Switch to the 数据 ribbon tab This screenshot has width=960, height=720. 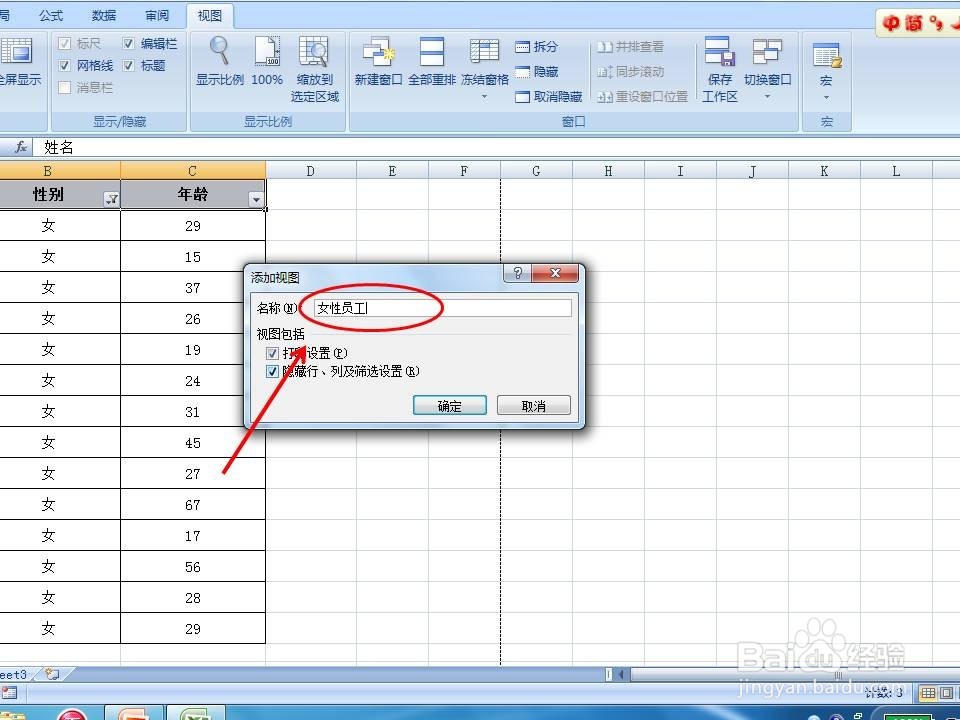tap(103, 15)
